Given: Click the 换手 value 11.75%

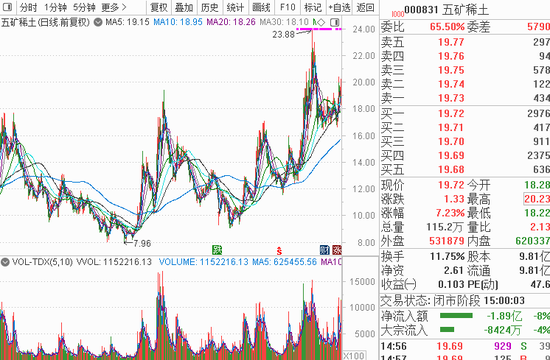Looking at the screenshot, I should [x=447, y=256].
